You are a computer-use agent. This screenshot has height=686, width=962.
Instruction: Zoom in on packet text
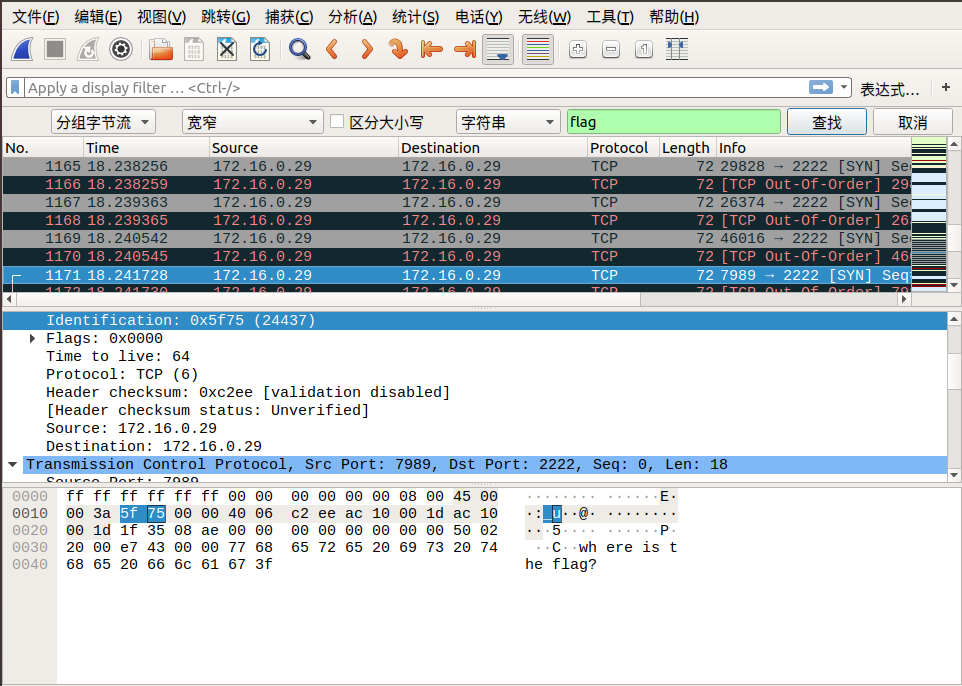(577, 49)
